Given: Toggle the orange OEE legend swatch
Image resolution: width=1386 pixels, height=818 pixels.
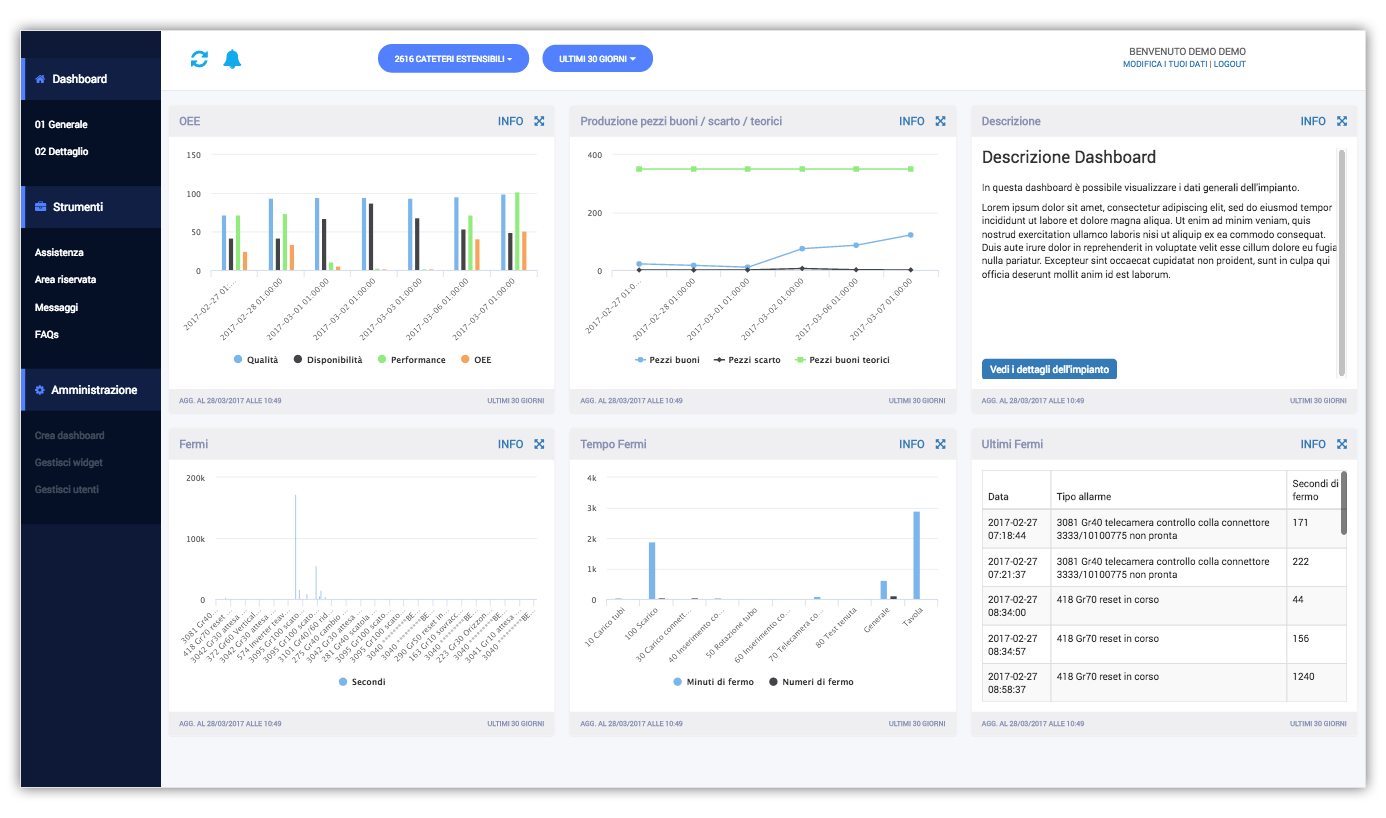Looking at the screenshot, I should click(465, 360).
